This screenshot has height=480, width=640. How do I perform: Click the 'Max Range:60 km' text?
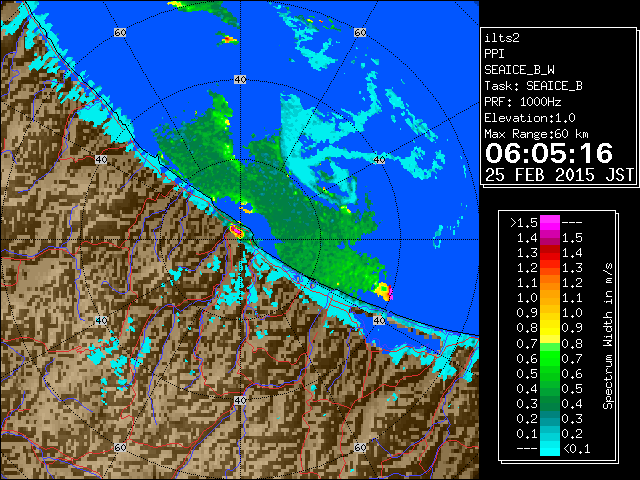(536, 134)
